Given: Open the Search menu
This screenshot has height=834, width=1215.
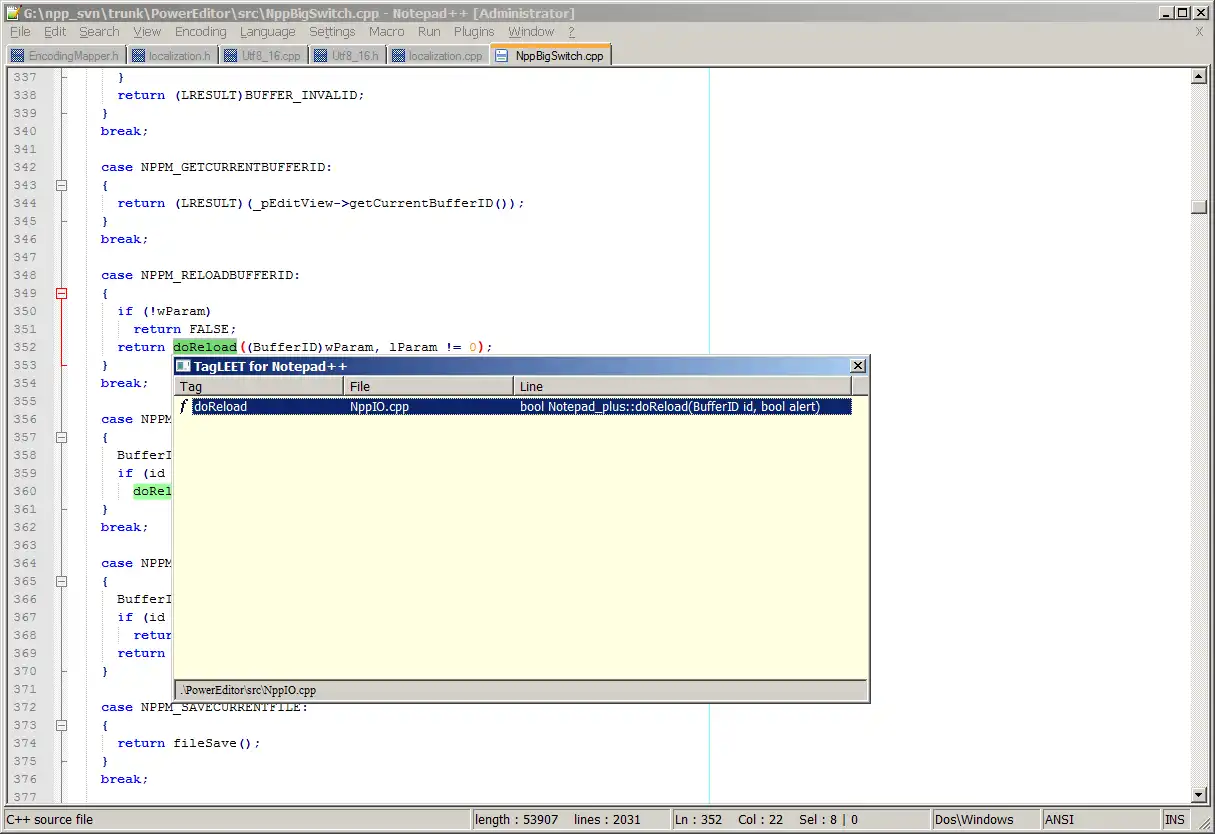Looking at the screenshot, I should [99, 32].
